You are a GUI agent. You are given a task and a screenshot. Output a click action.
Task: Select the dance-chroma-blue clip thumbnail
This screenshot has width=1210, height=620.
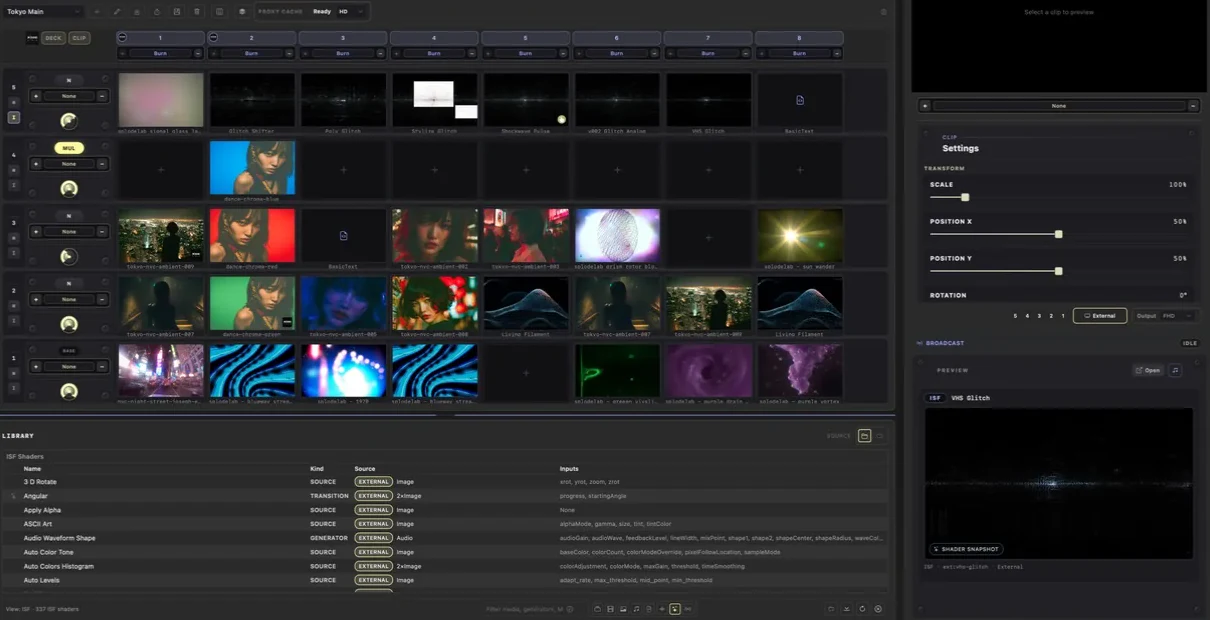(x=252, y=167)
